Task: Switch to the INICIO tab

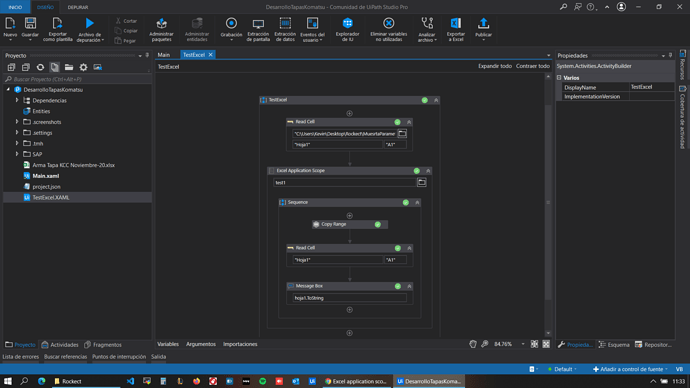Action: (15, 7)
